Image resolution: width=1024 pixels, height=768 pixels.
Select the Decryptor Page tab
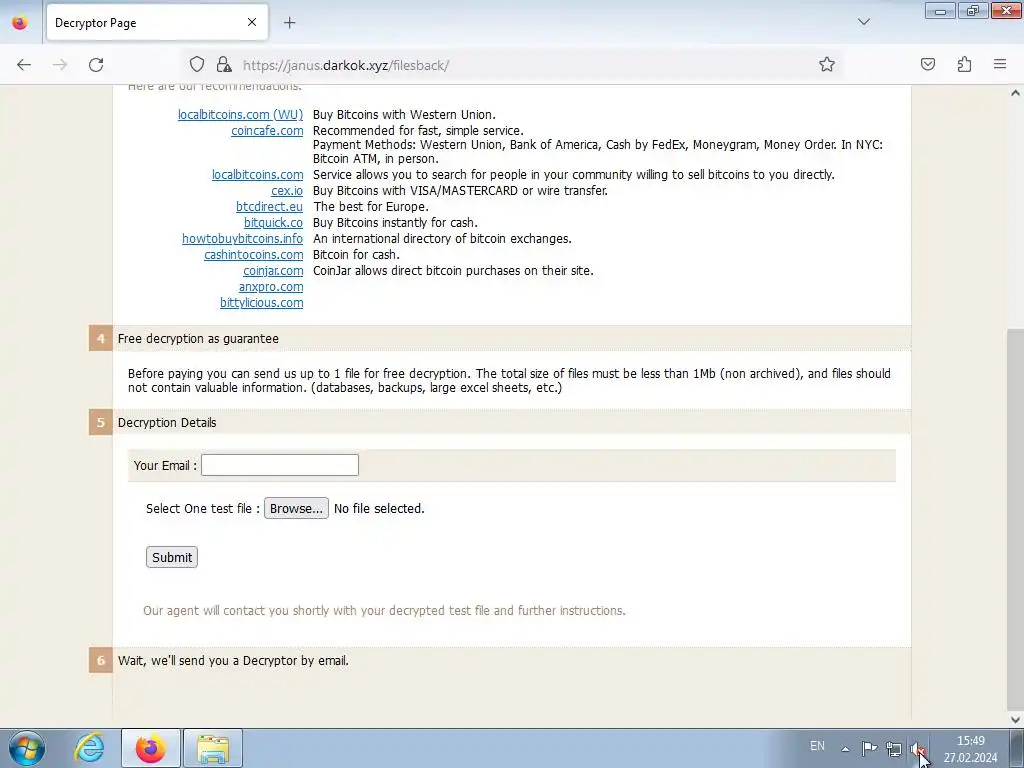pos(157,23)
